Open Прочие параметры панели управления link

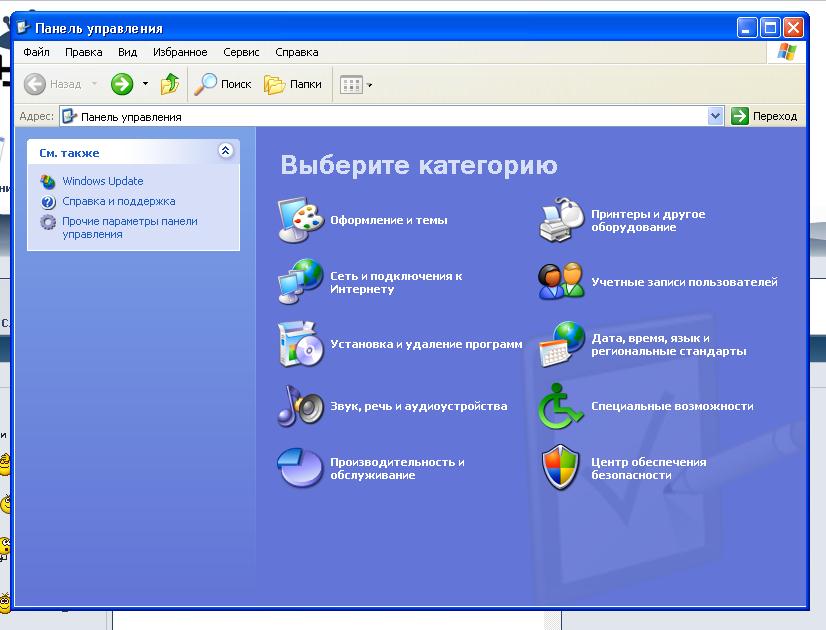pyautogui.click(x=130, y=228)
